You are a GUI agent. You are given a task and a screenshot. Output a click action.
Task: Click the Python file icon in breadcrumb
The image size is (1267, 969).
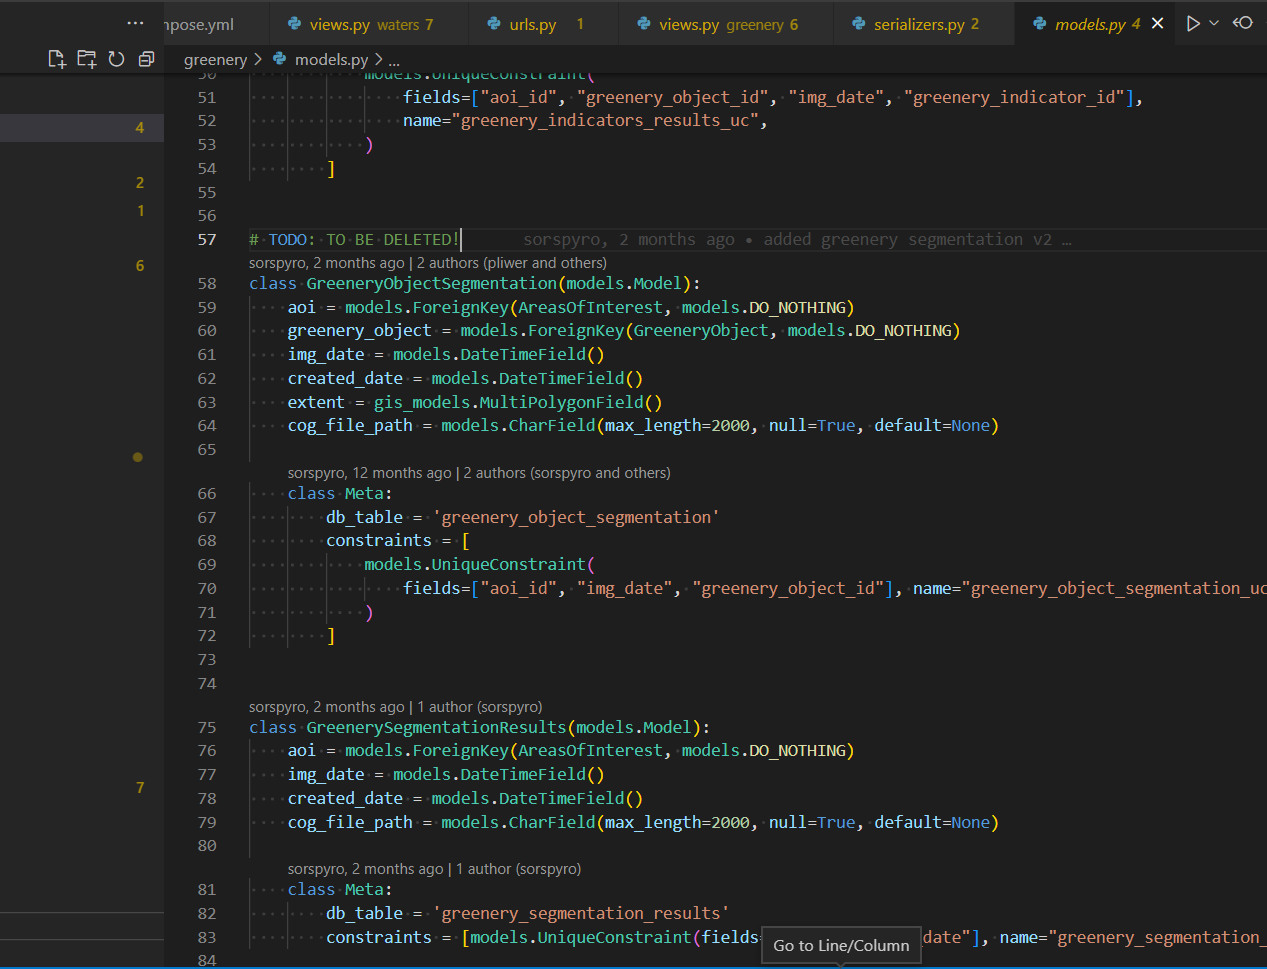tap(280, 60)
